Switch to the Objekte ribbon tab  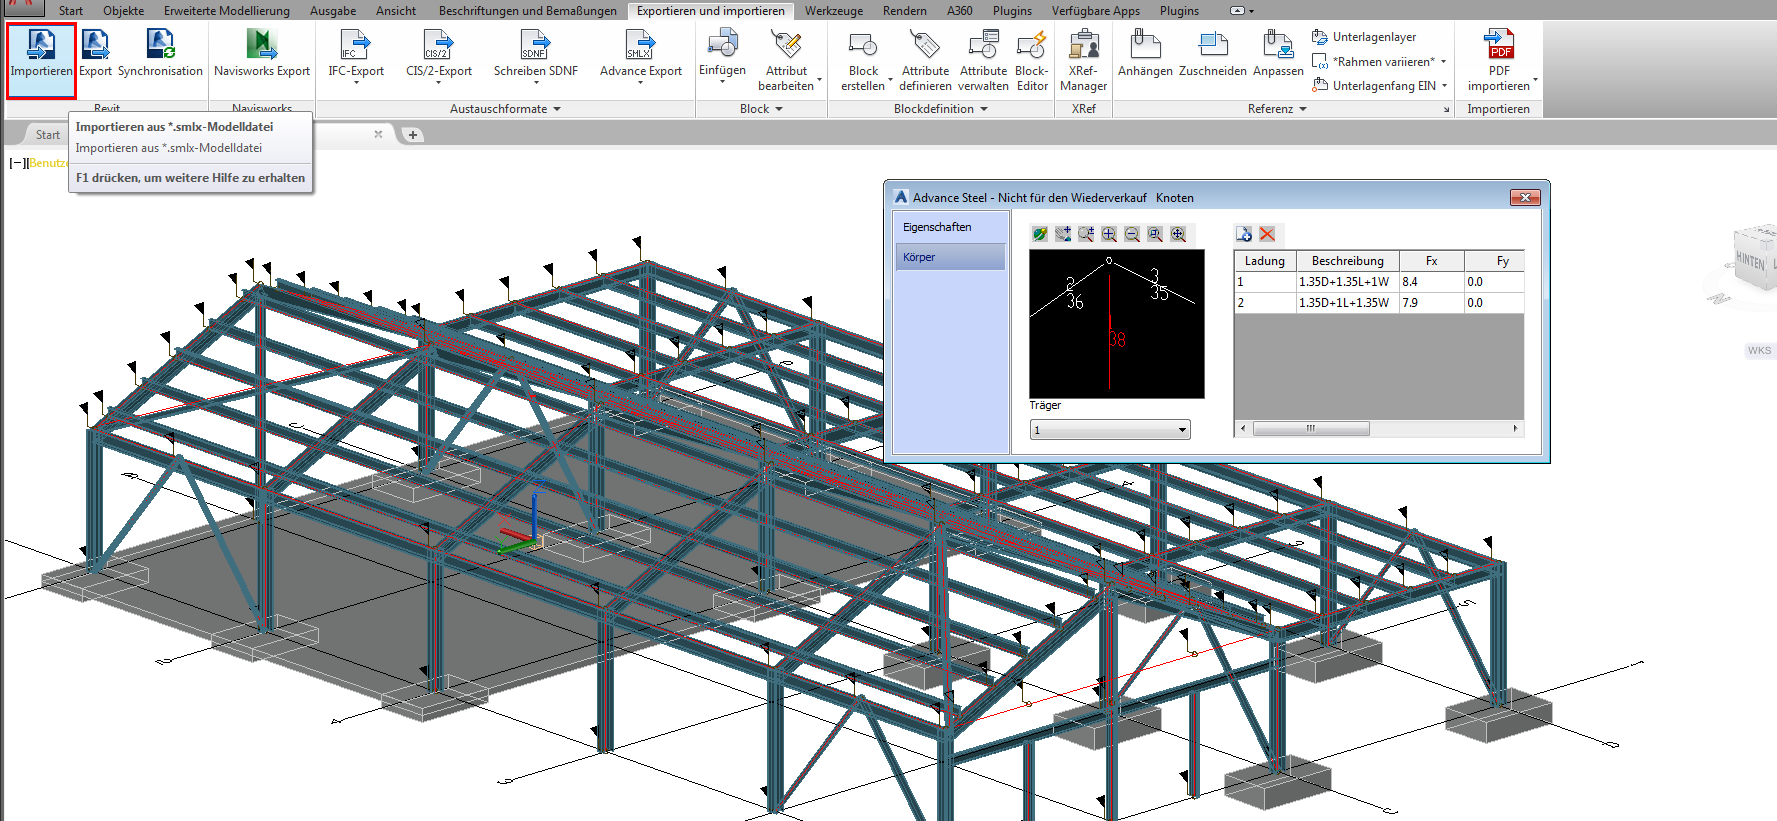pos(123,11)
